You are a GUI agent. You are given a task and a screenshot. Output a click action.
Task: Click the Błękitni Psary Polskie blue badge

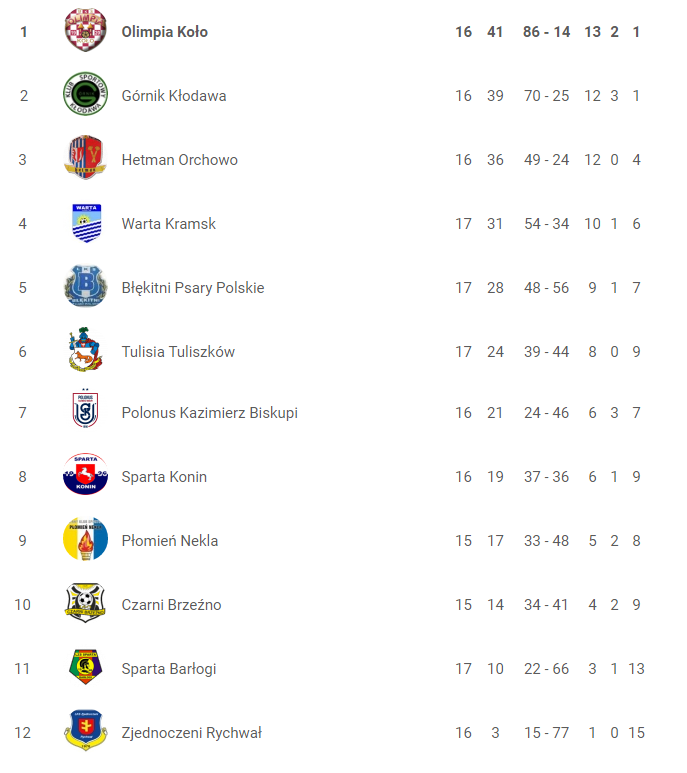tap(85, 286)
